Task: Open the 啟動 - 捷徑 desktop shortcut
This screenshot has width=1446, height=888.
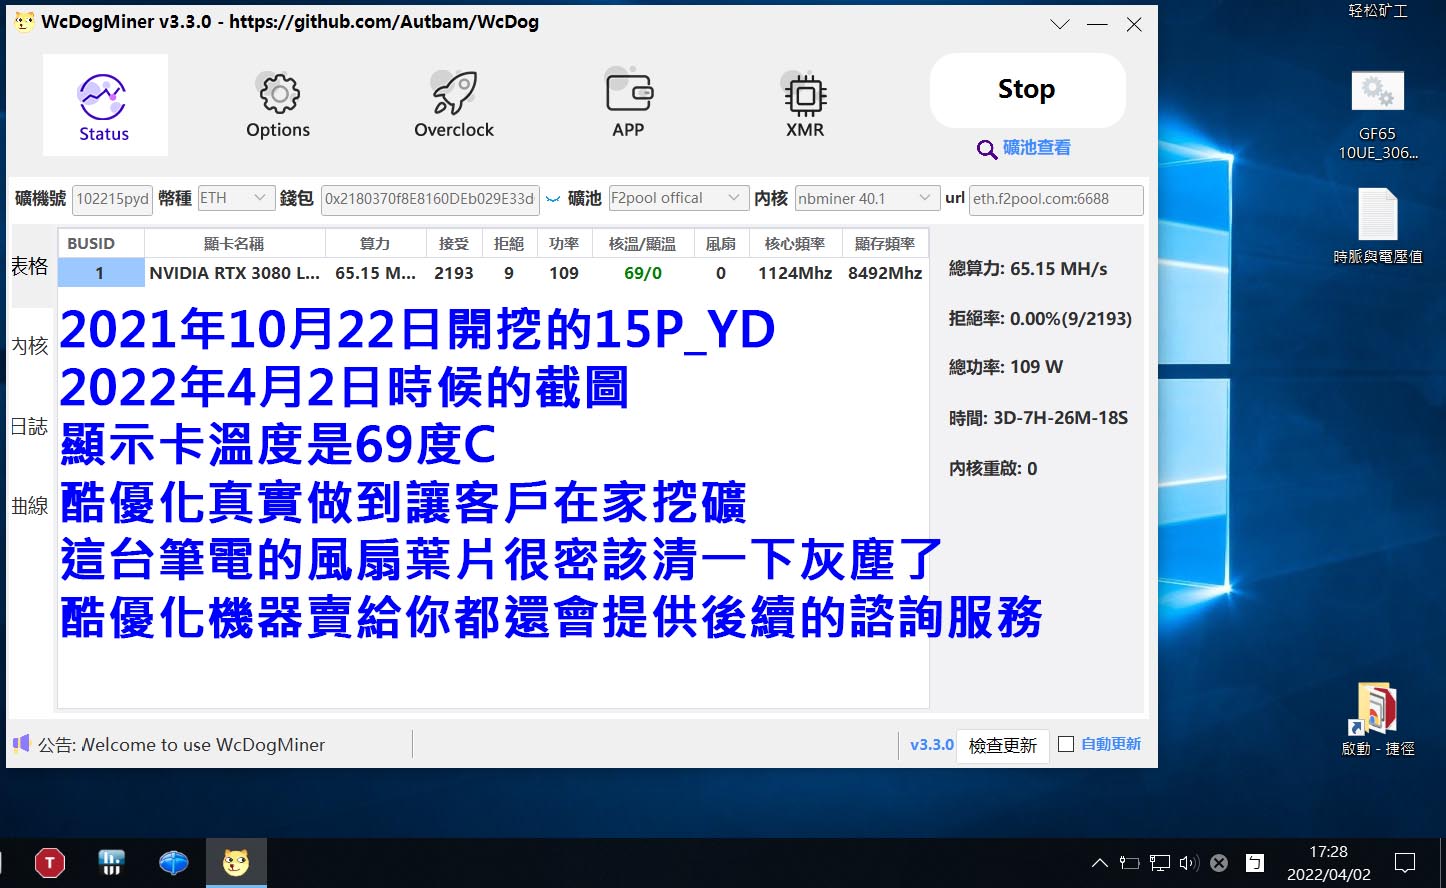Action: [x=1378, y=719]
